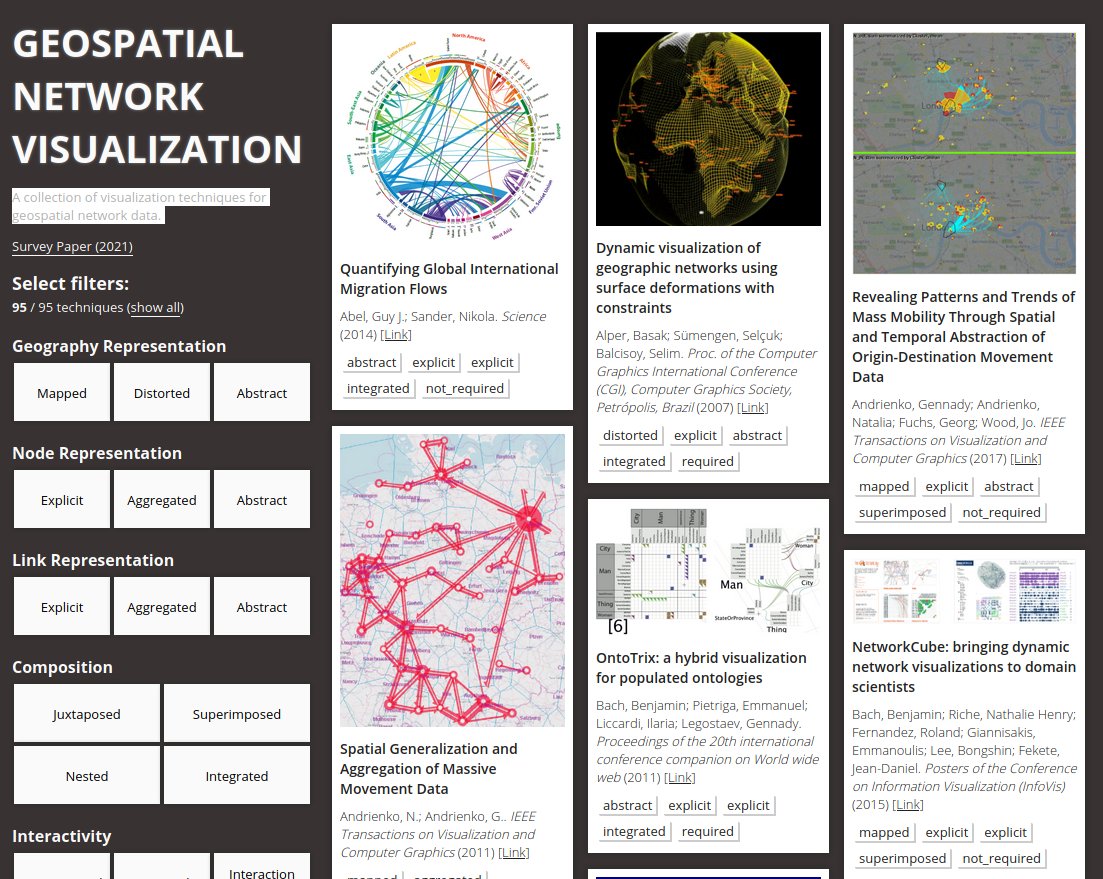Screen dimensions: 1103x879
Task: Toggle the Distorted geography filter
Action: click(x=162, y=393)
